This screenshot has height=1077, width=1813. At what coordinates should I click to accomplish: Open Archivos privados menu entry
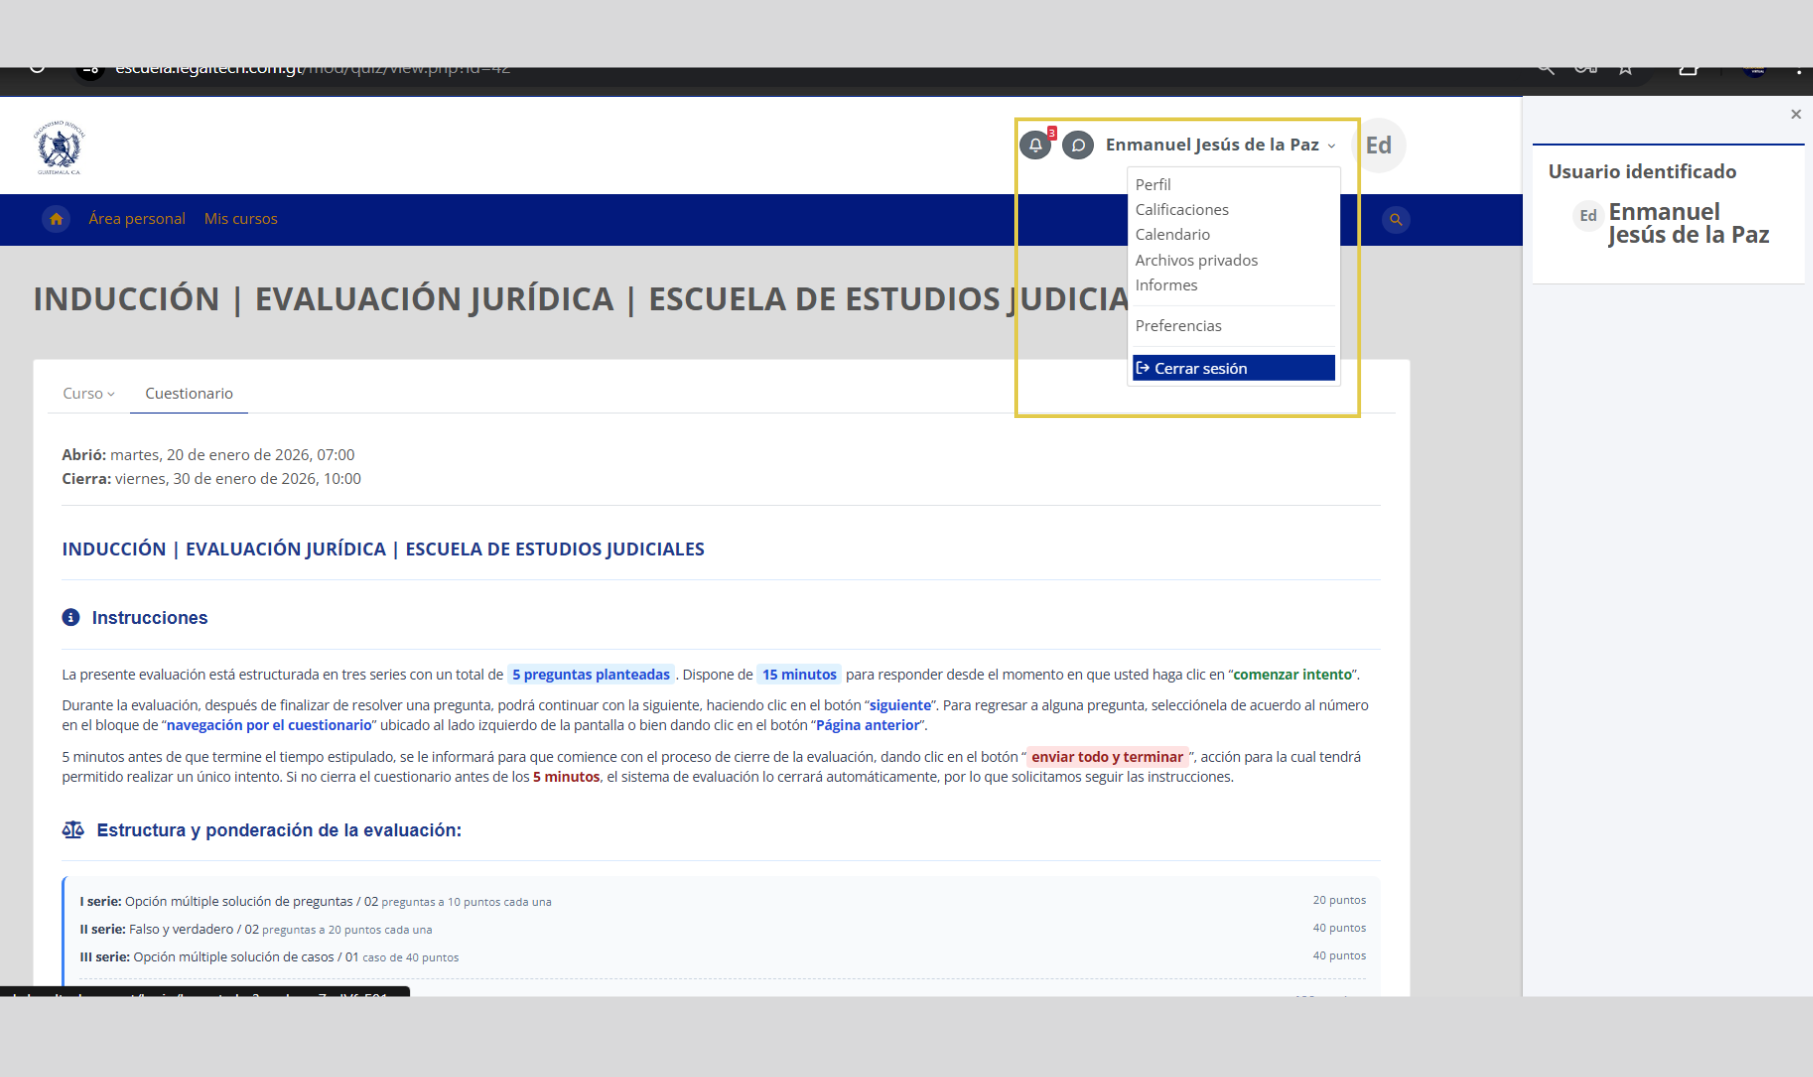coord(1196,260)
